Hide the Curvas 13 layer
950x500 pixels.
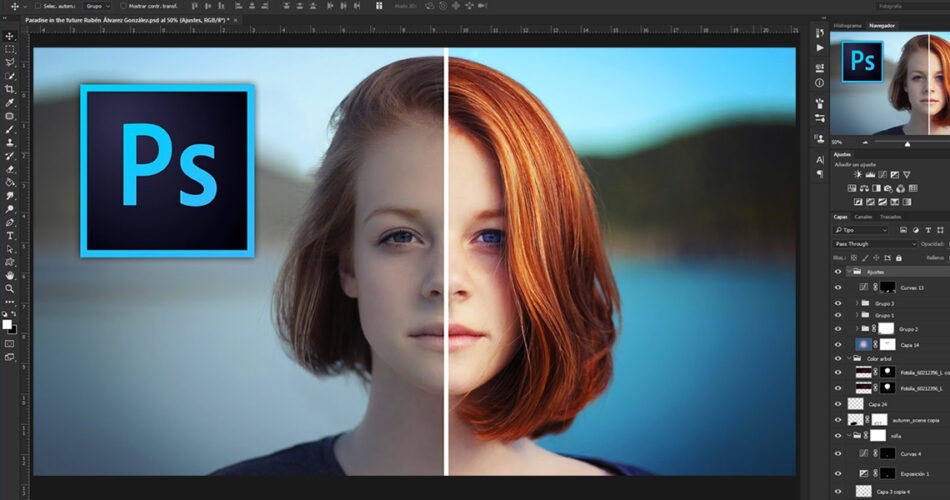838,287
